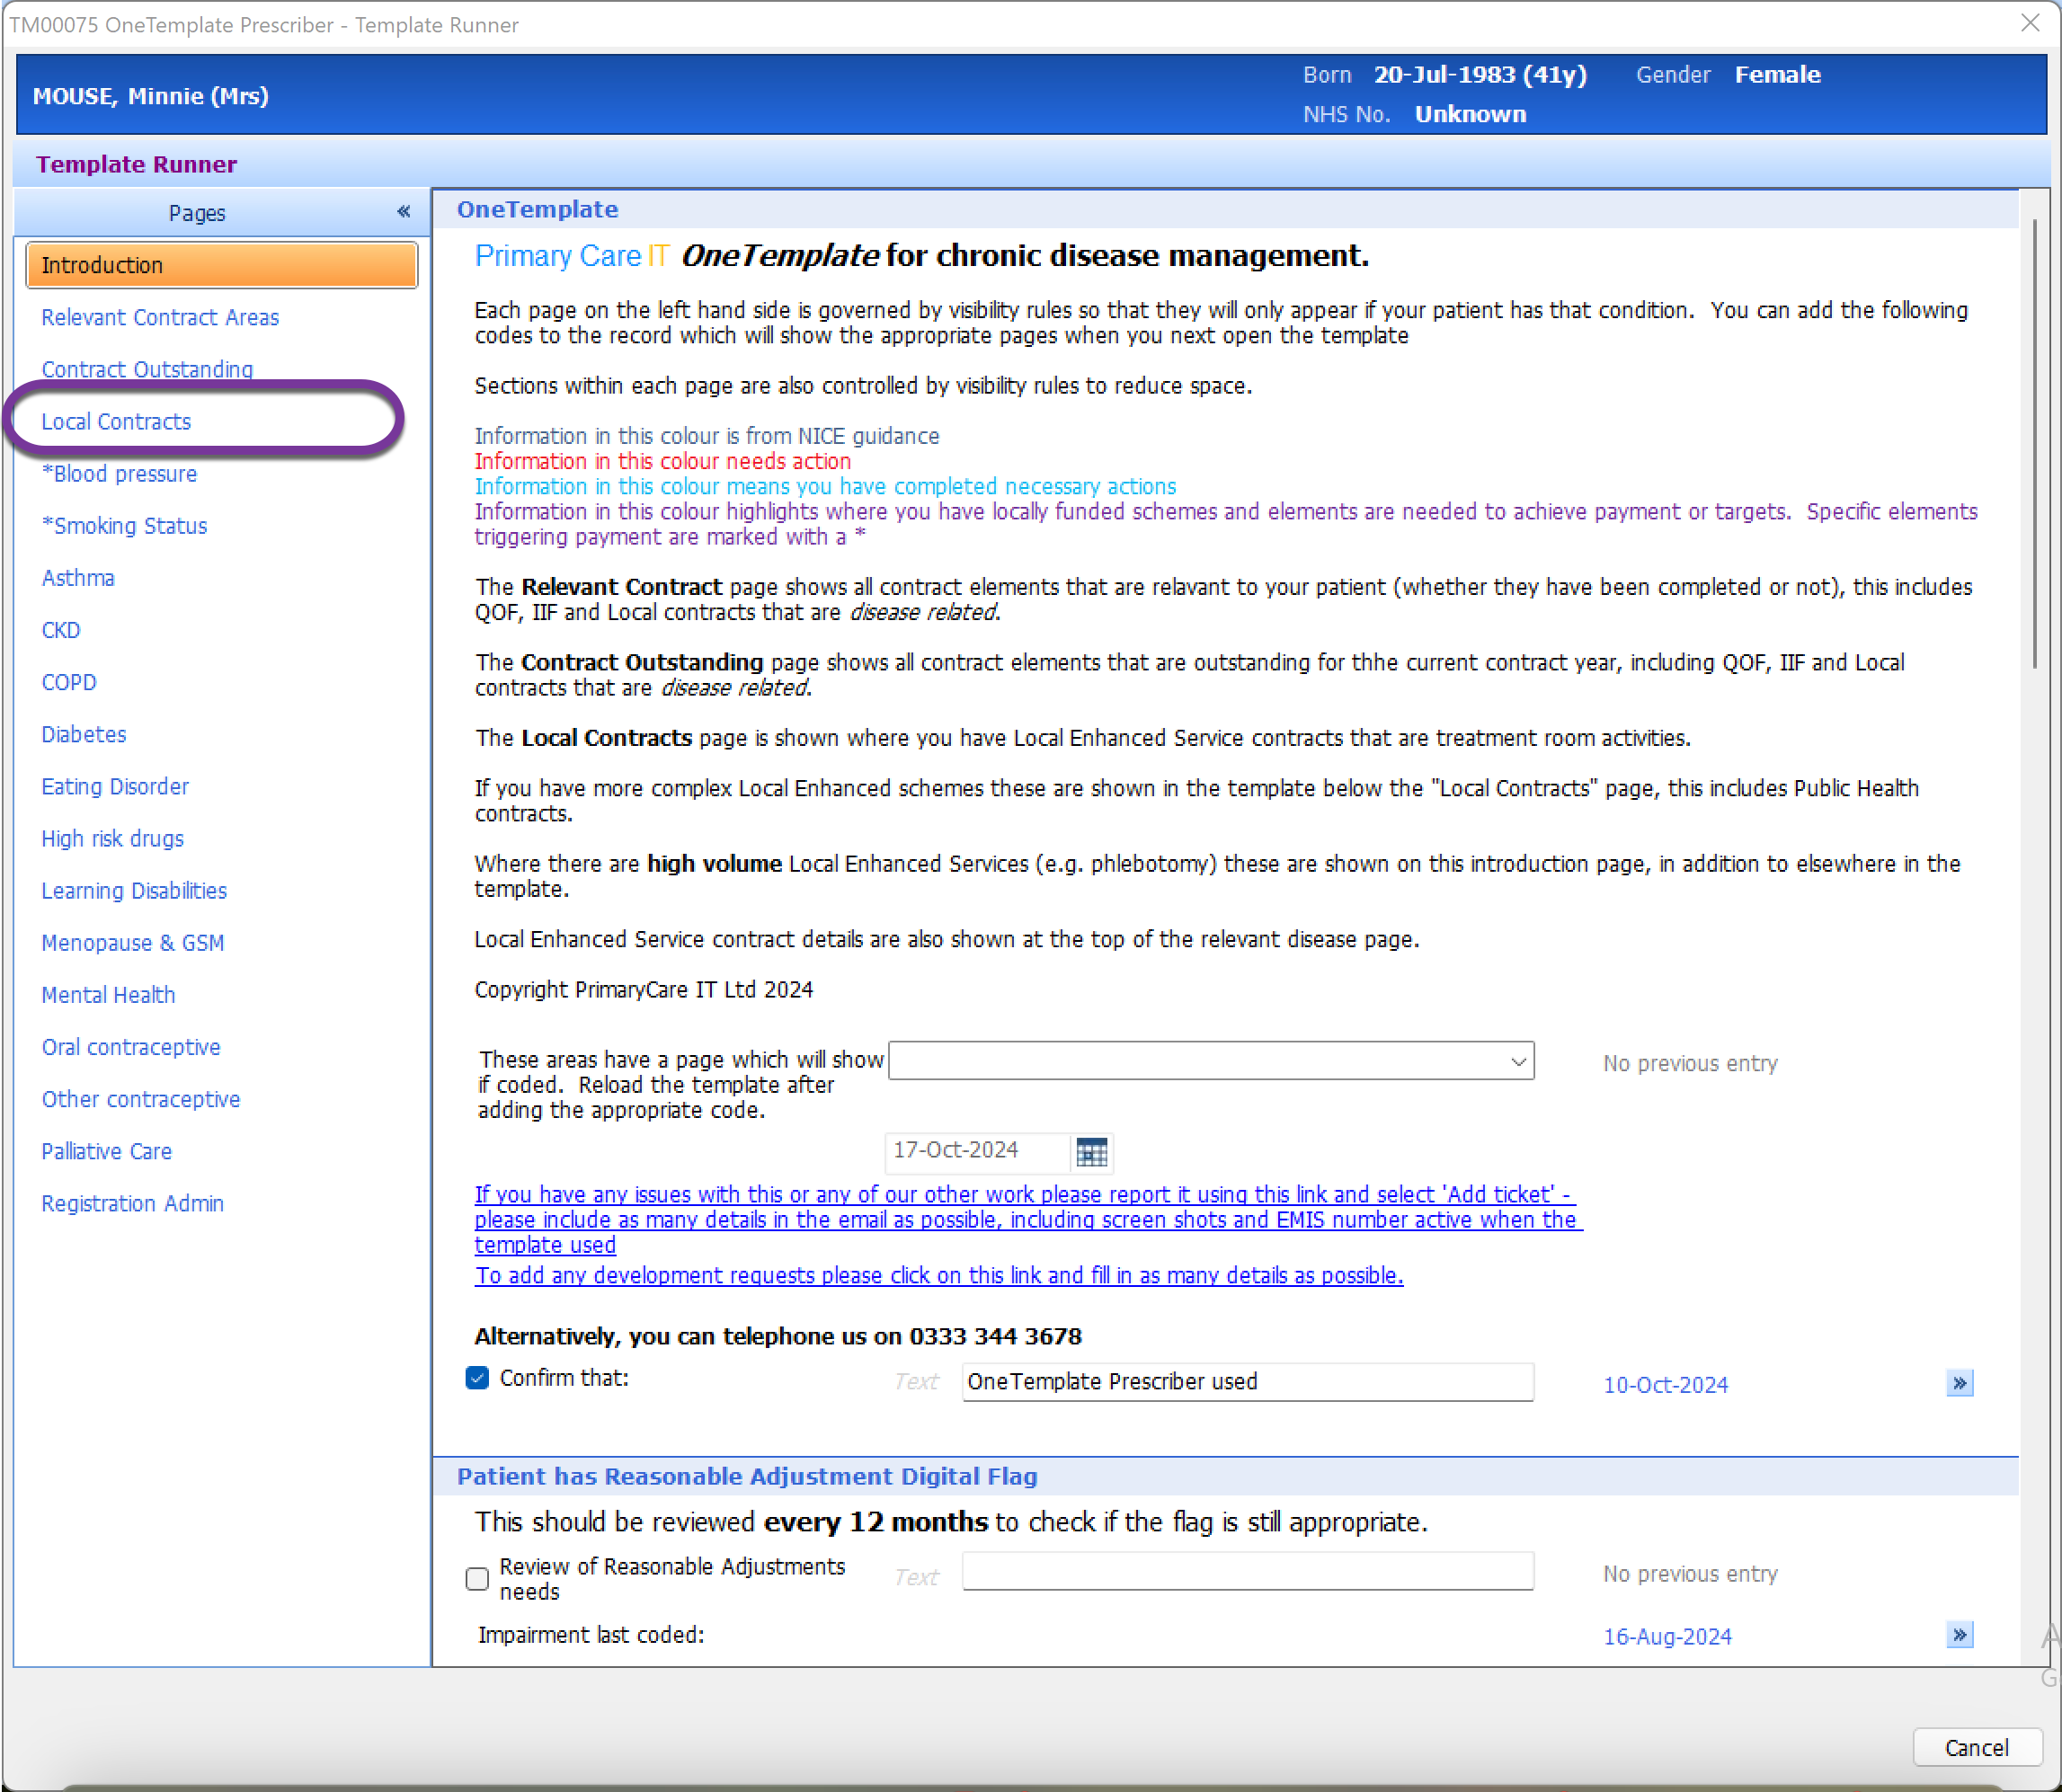2062x1792 pixels.
Task: Click the NHS No. 'Unknown' value
Action: (1470, 114)
